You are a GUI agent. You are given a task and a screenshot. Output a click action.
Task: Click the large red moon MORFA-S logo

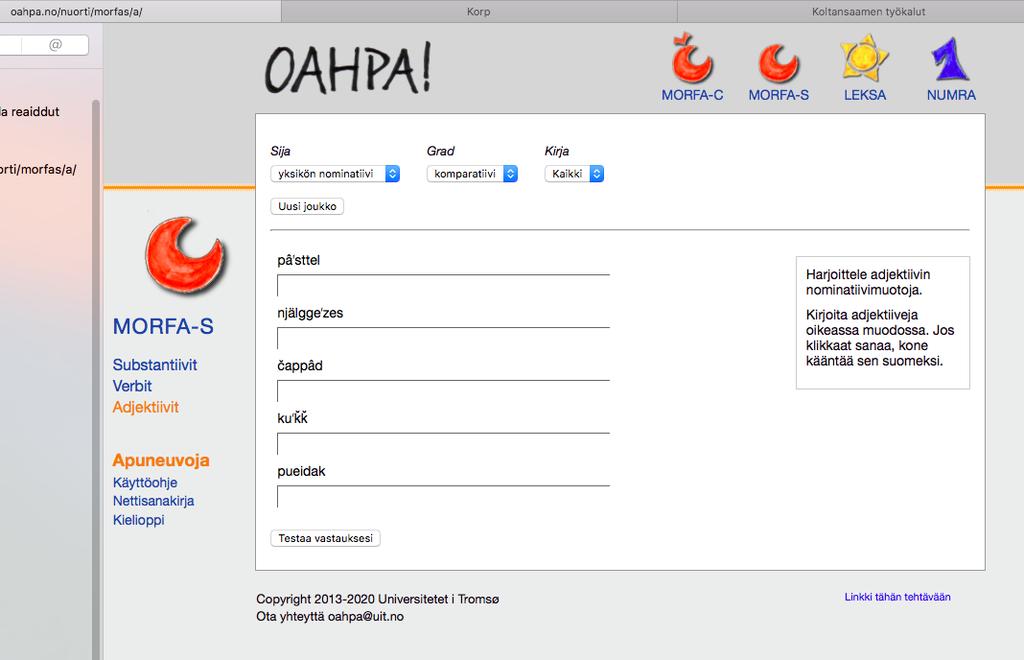click(x=185, y=255)
